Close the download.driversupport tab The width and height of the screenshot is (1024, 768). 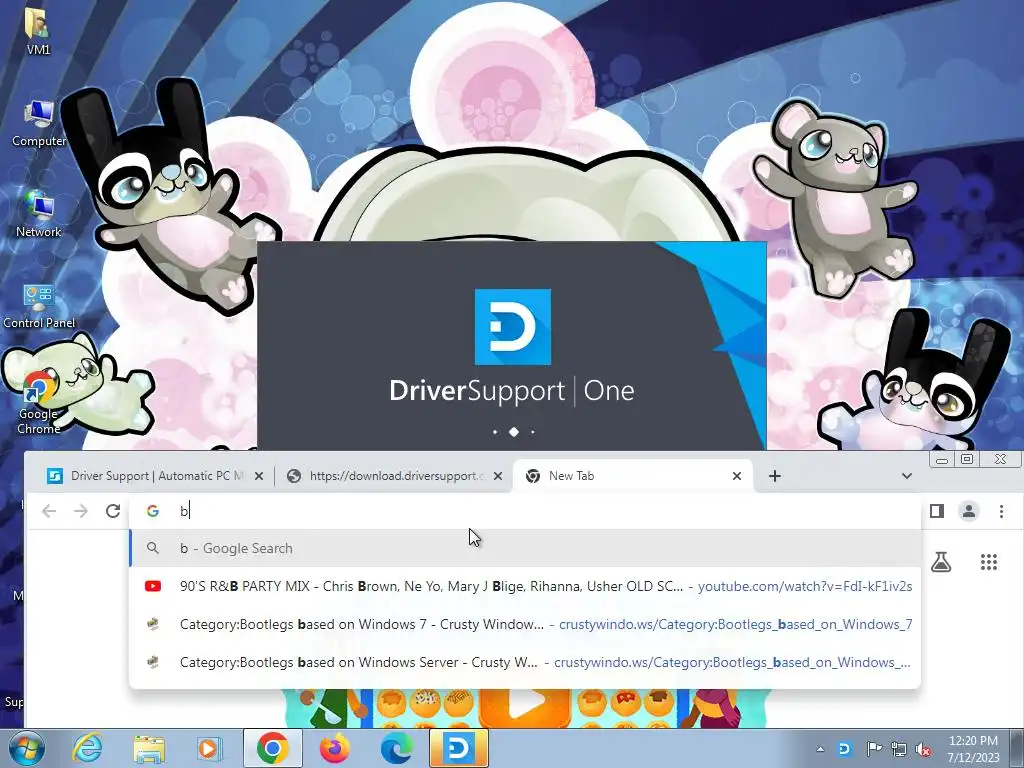498,476
